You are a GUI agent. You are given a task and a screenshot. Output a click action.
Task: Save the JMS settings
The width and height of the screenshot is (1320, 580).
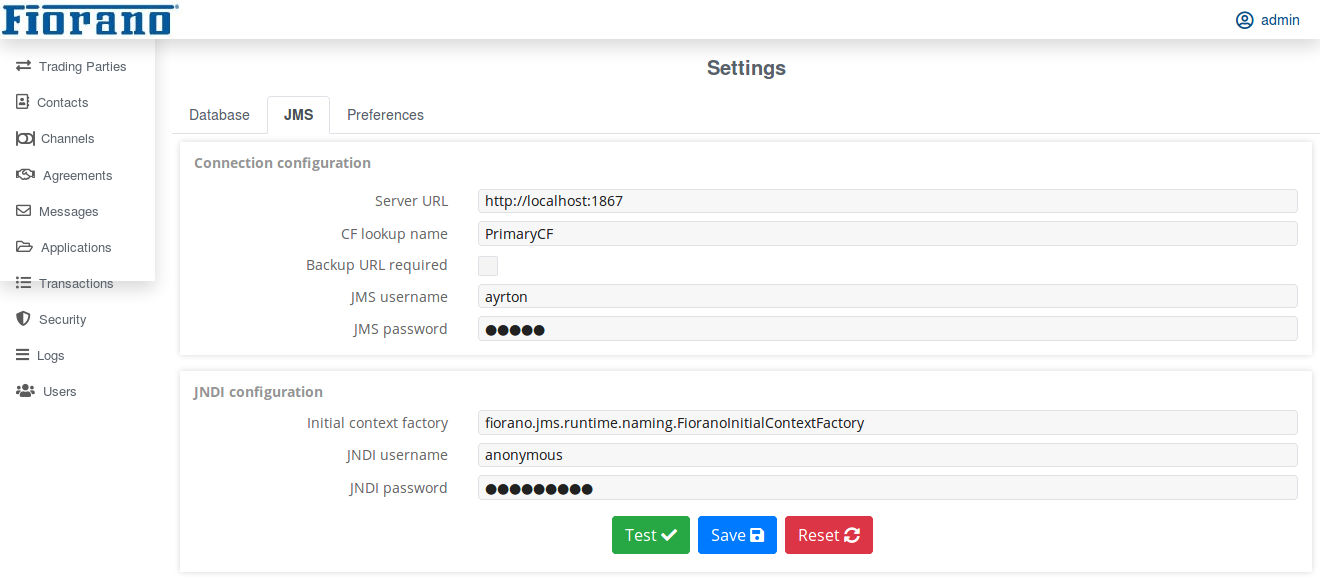coord(737,535)
